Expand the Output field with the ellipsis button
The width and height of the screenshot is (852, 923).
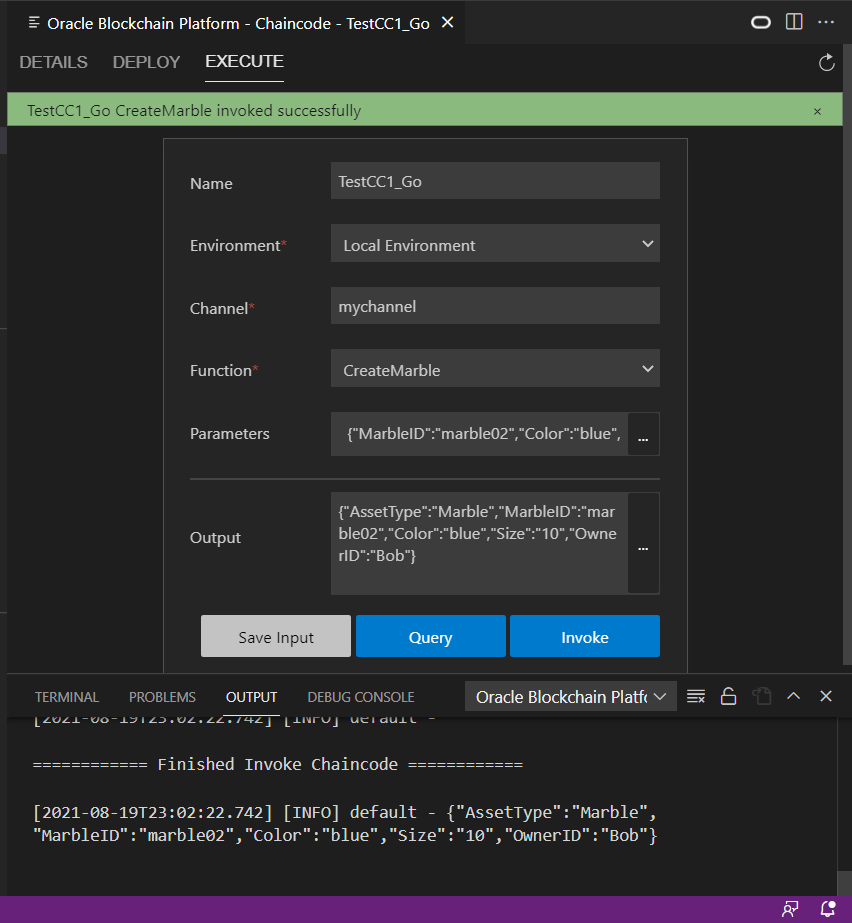click(643, 544)
